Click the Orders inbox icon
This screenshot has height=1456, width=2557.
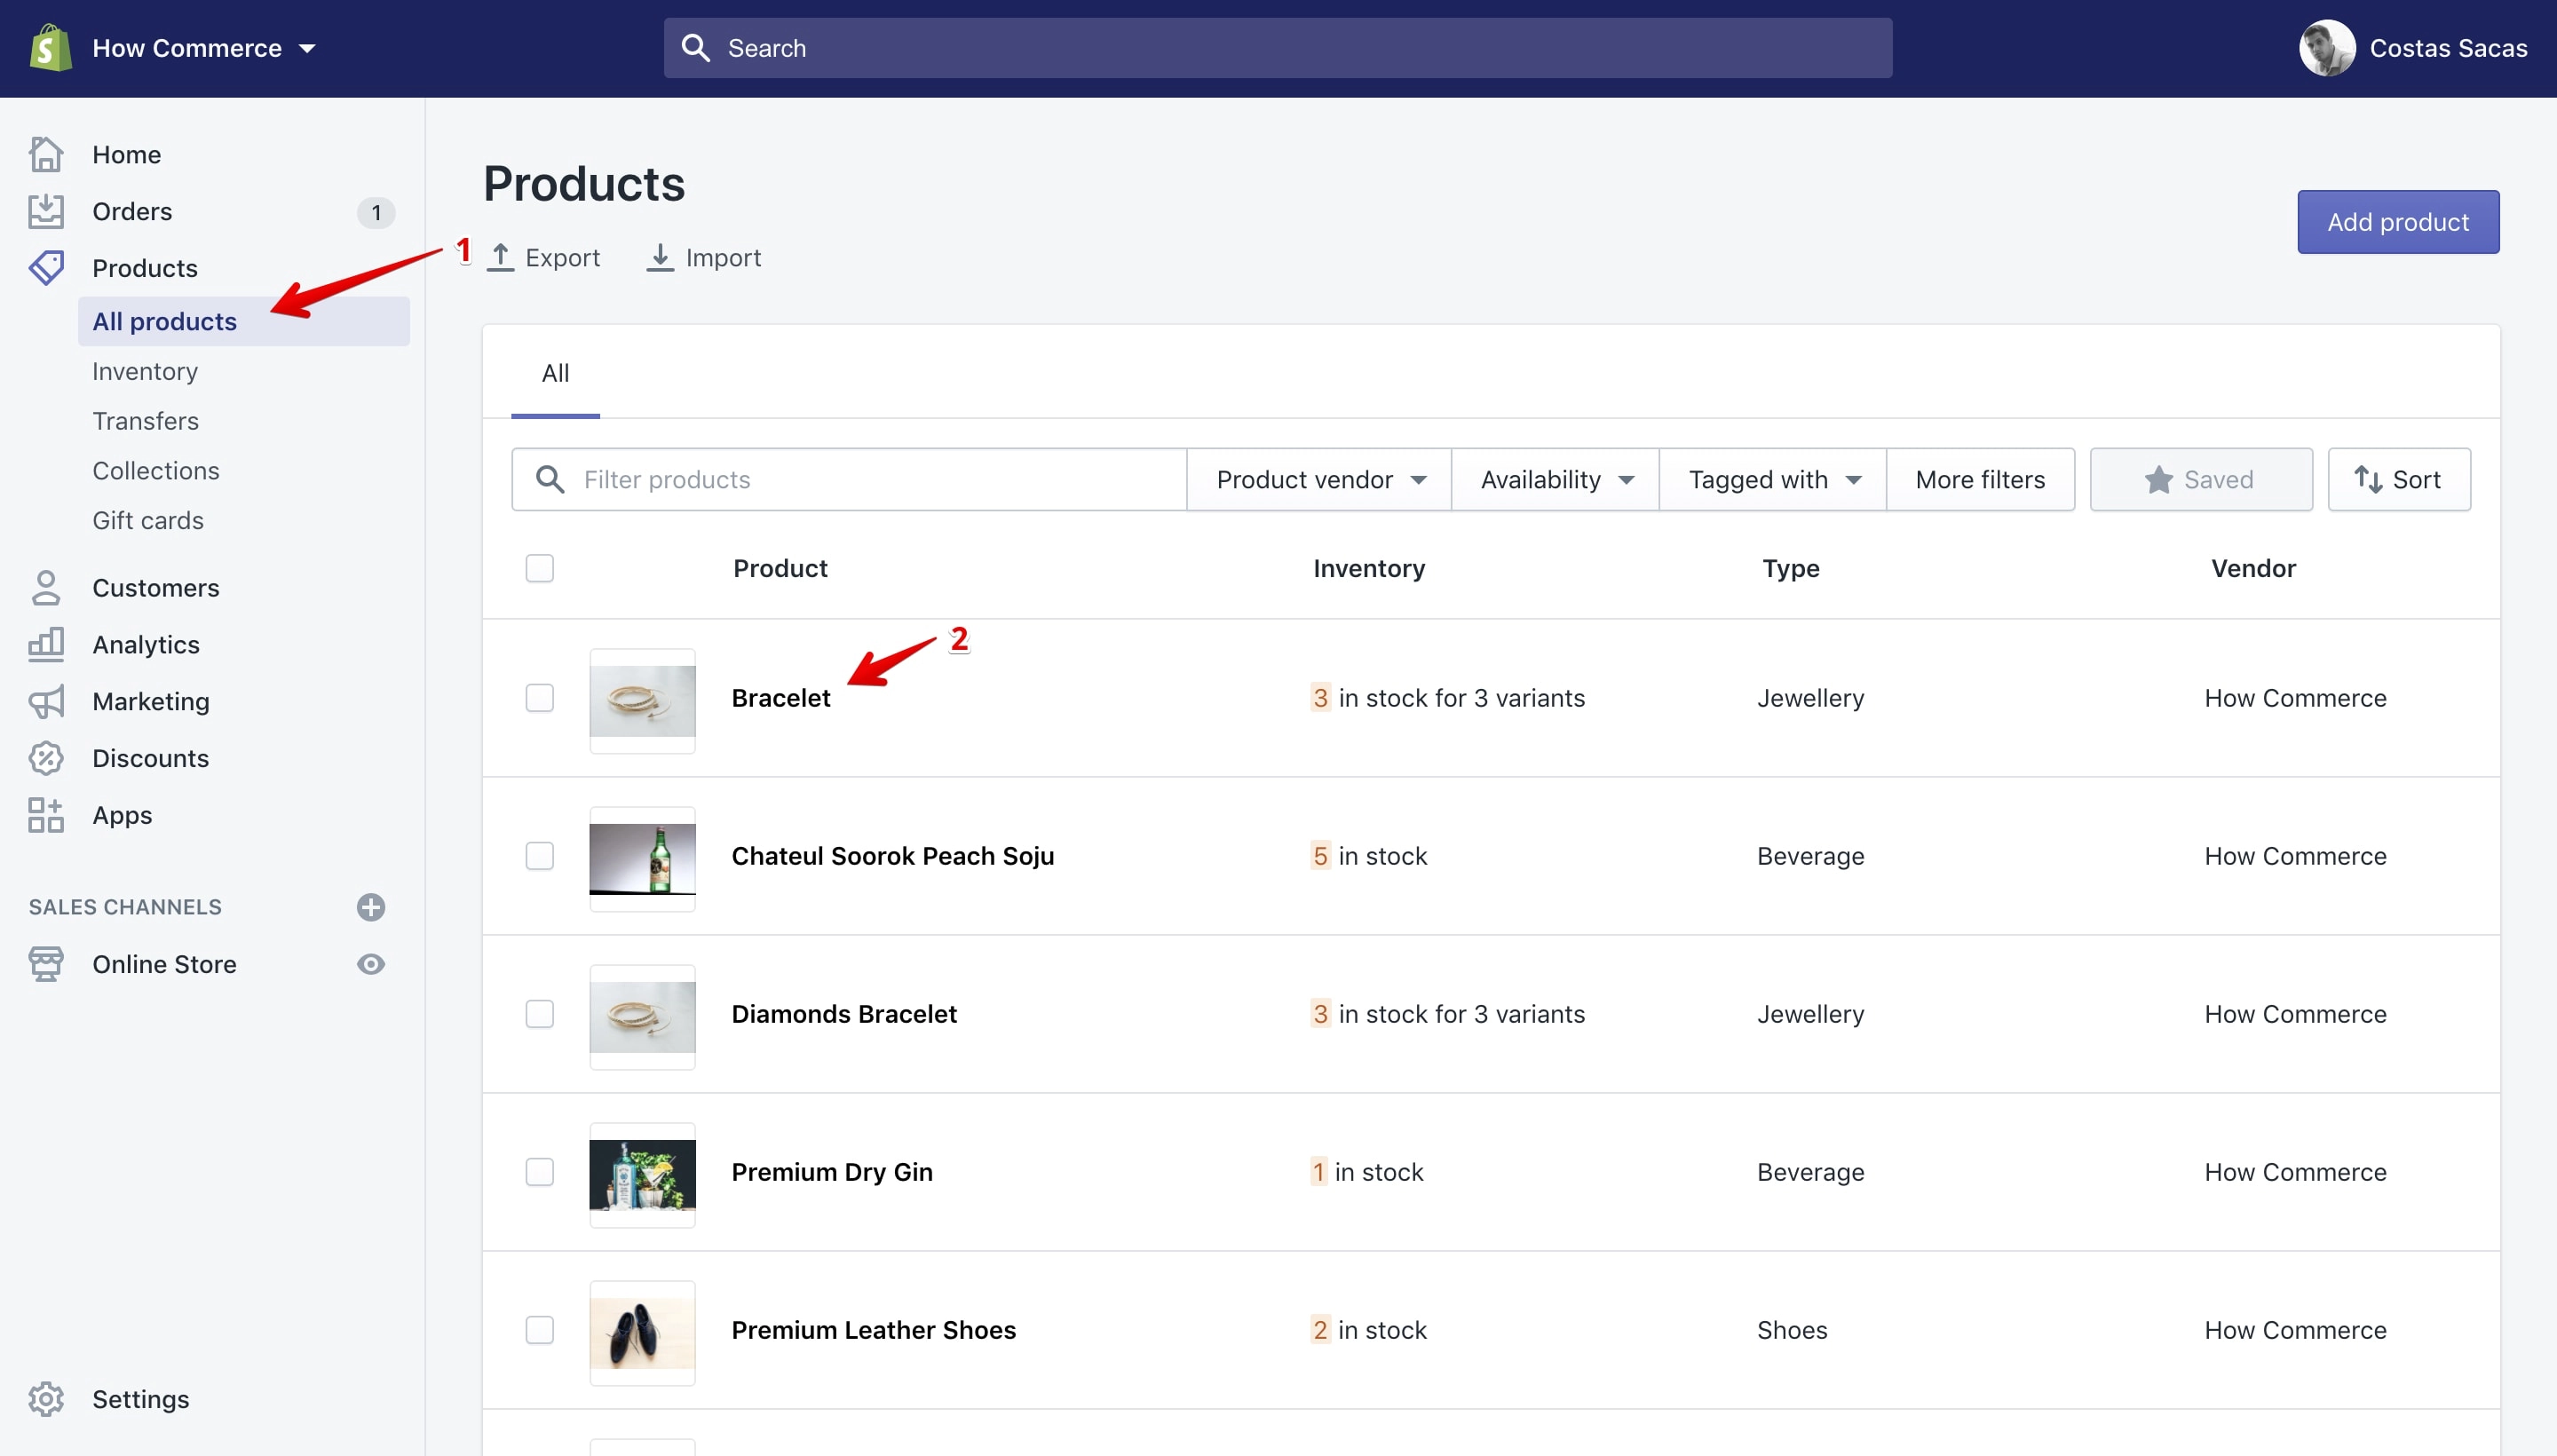click(x=46, y=211)
